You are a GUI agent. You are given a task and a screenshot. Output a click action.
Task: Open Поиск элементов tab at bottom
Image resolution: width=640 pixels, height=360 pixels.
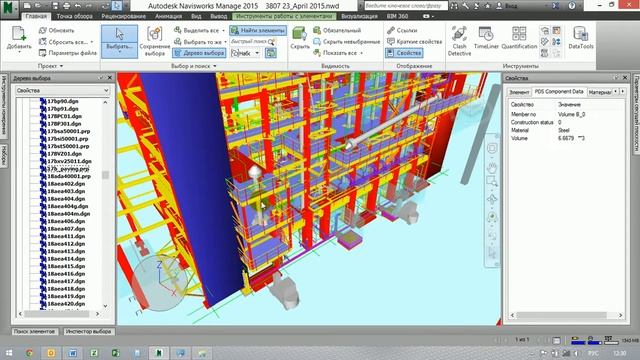(34, 331)
